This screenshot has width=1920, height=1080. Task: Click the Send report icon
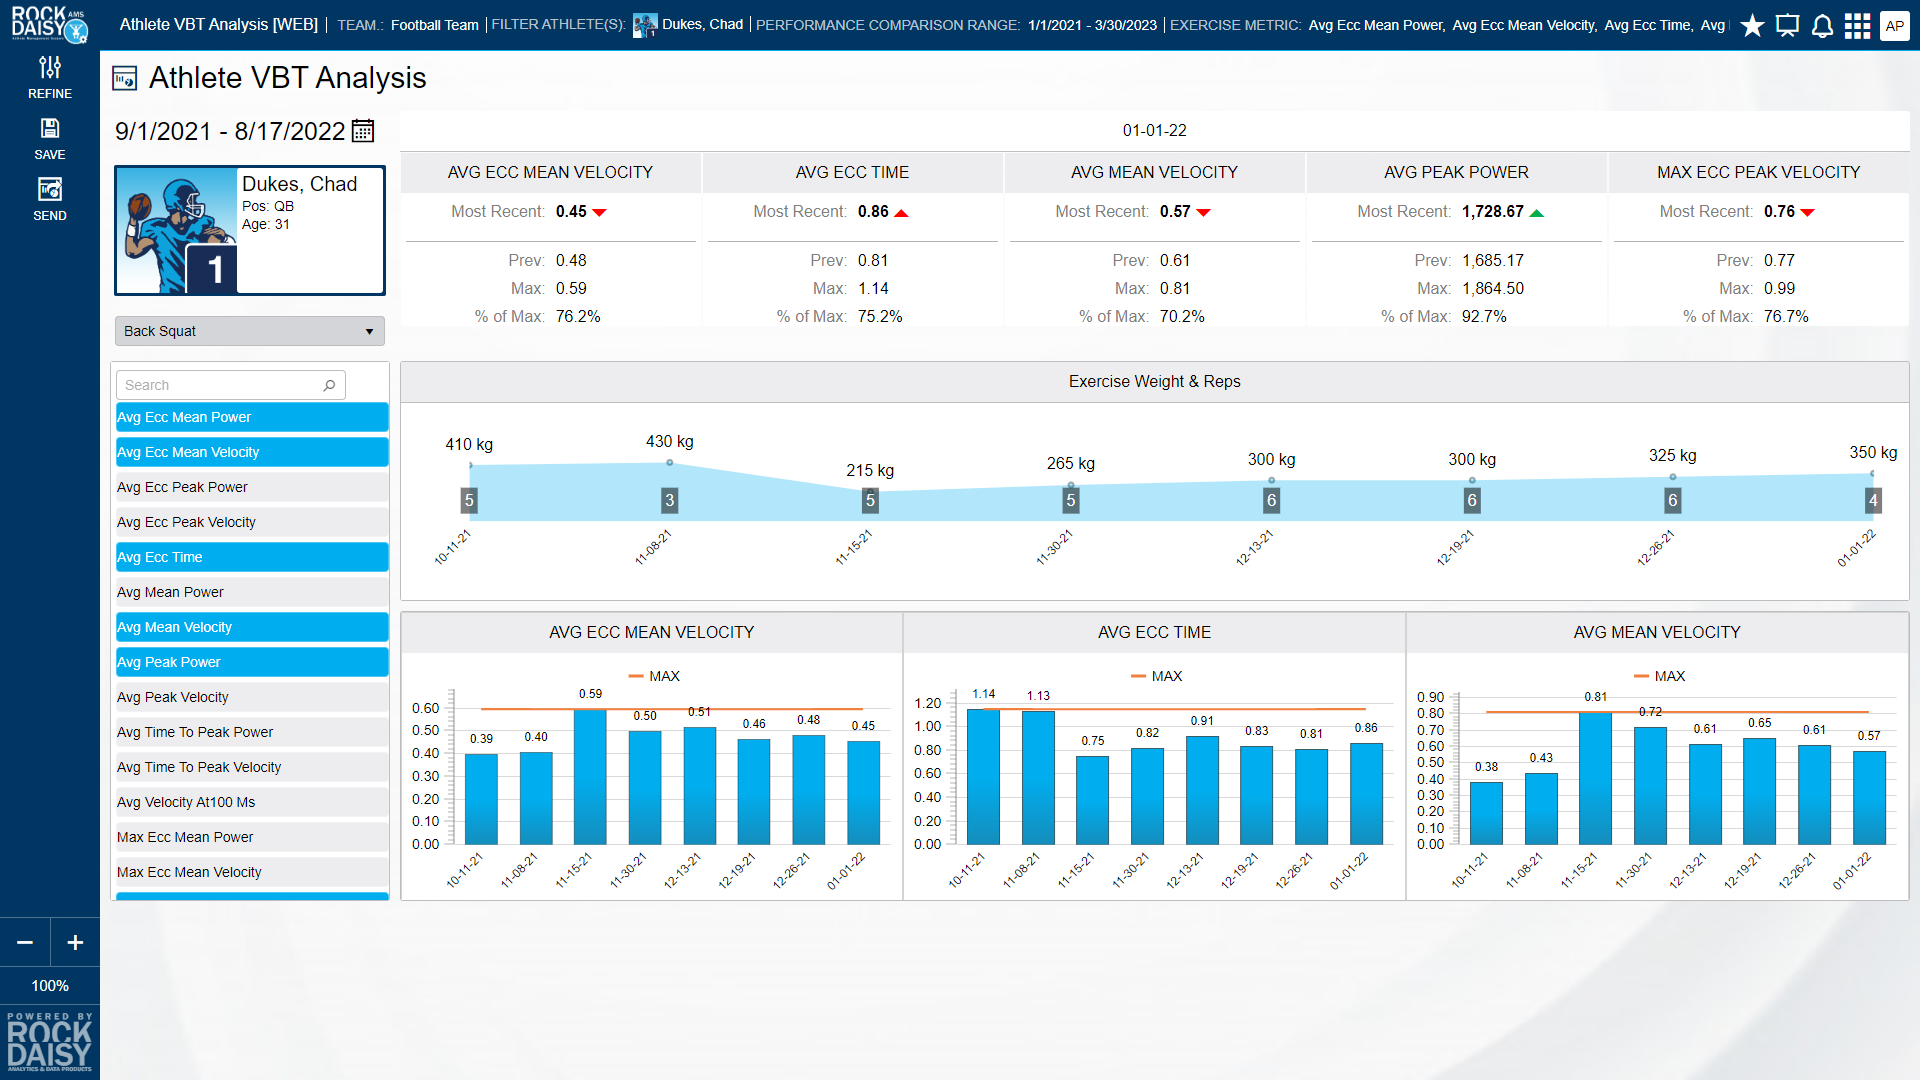(x=49, y=199)
